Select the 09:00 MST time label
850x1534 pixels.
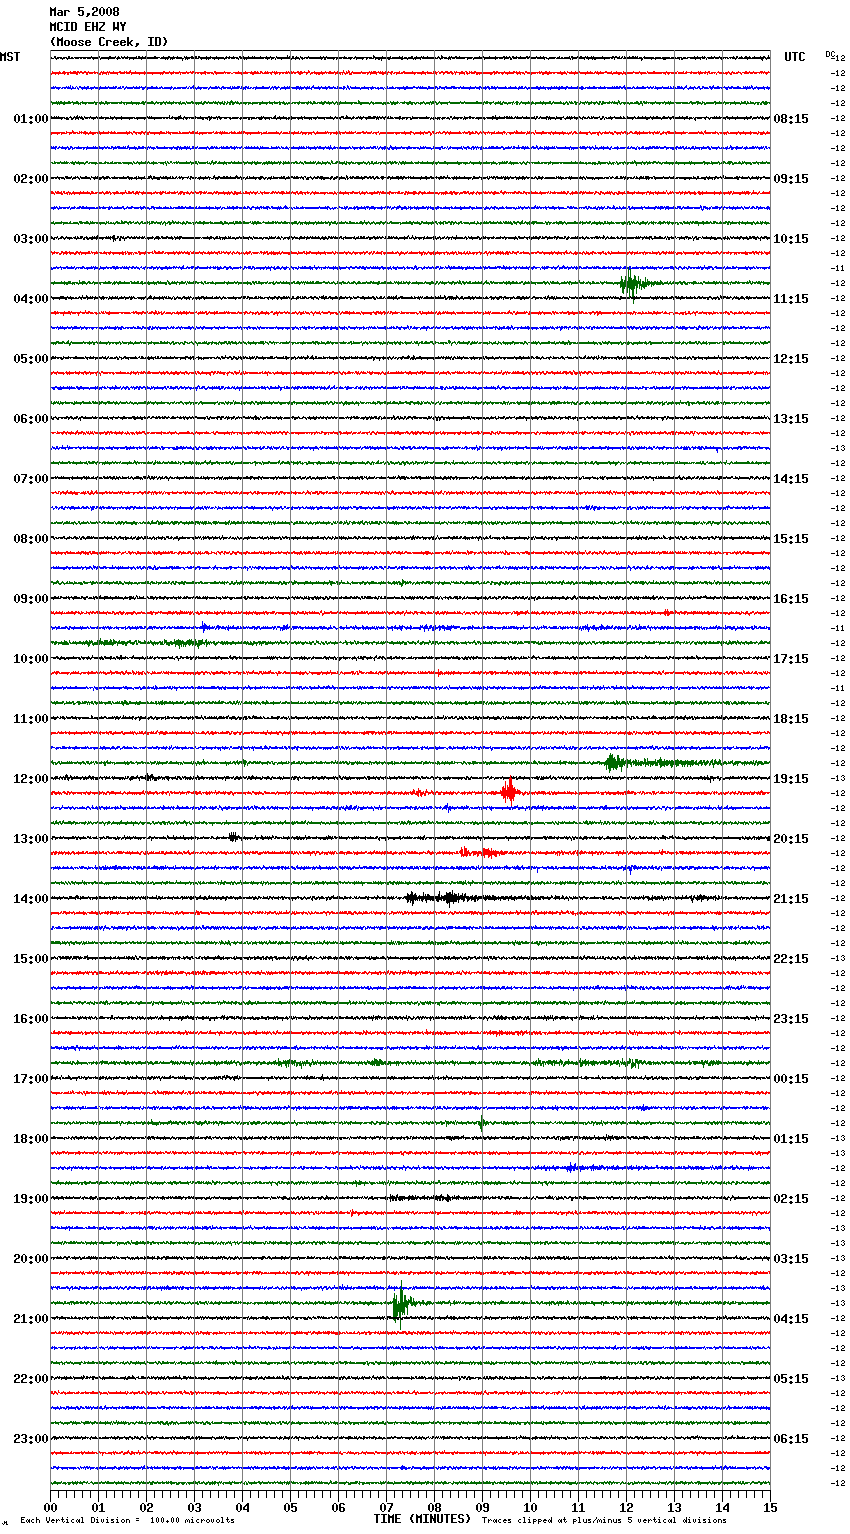pyautogui.click(x=31, y=599)
